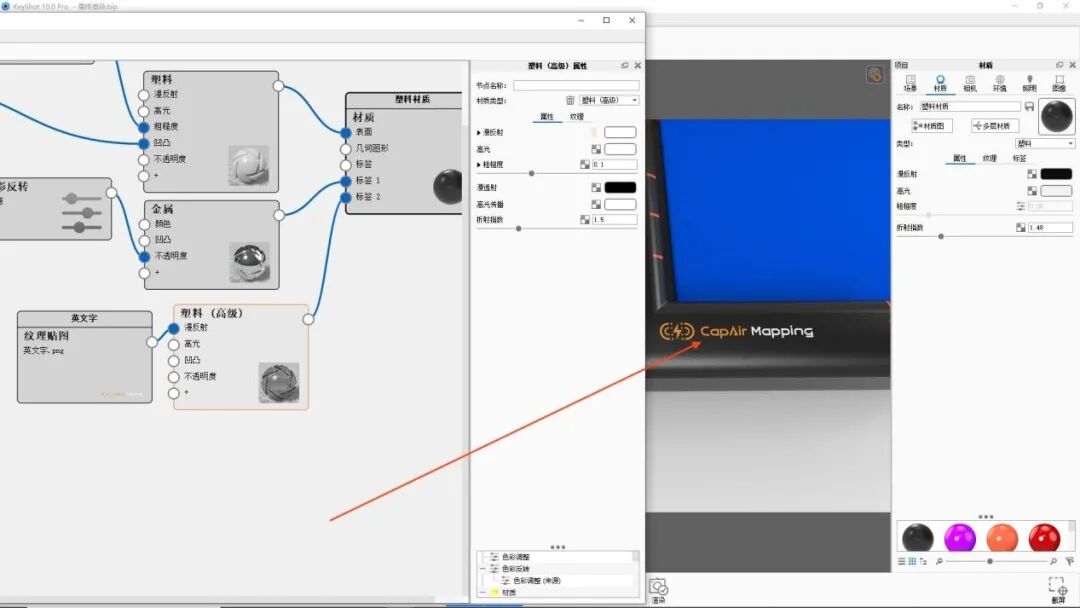The height and width of the screenshot is (608, 1080).
Task: Select the red material sphere thumbnail
Action: coord(1045,537)
